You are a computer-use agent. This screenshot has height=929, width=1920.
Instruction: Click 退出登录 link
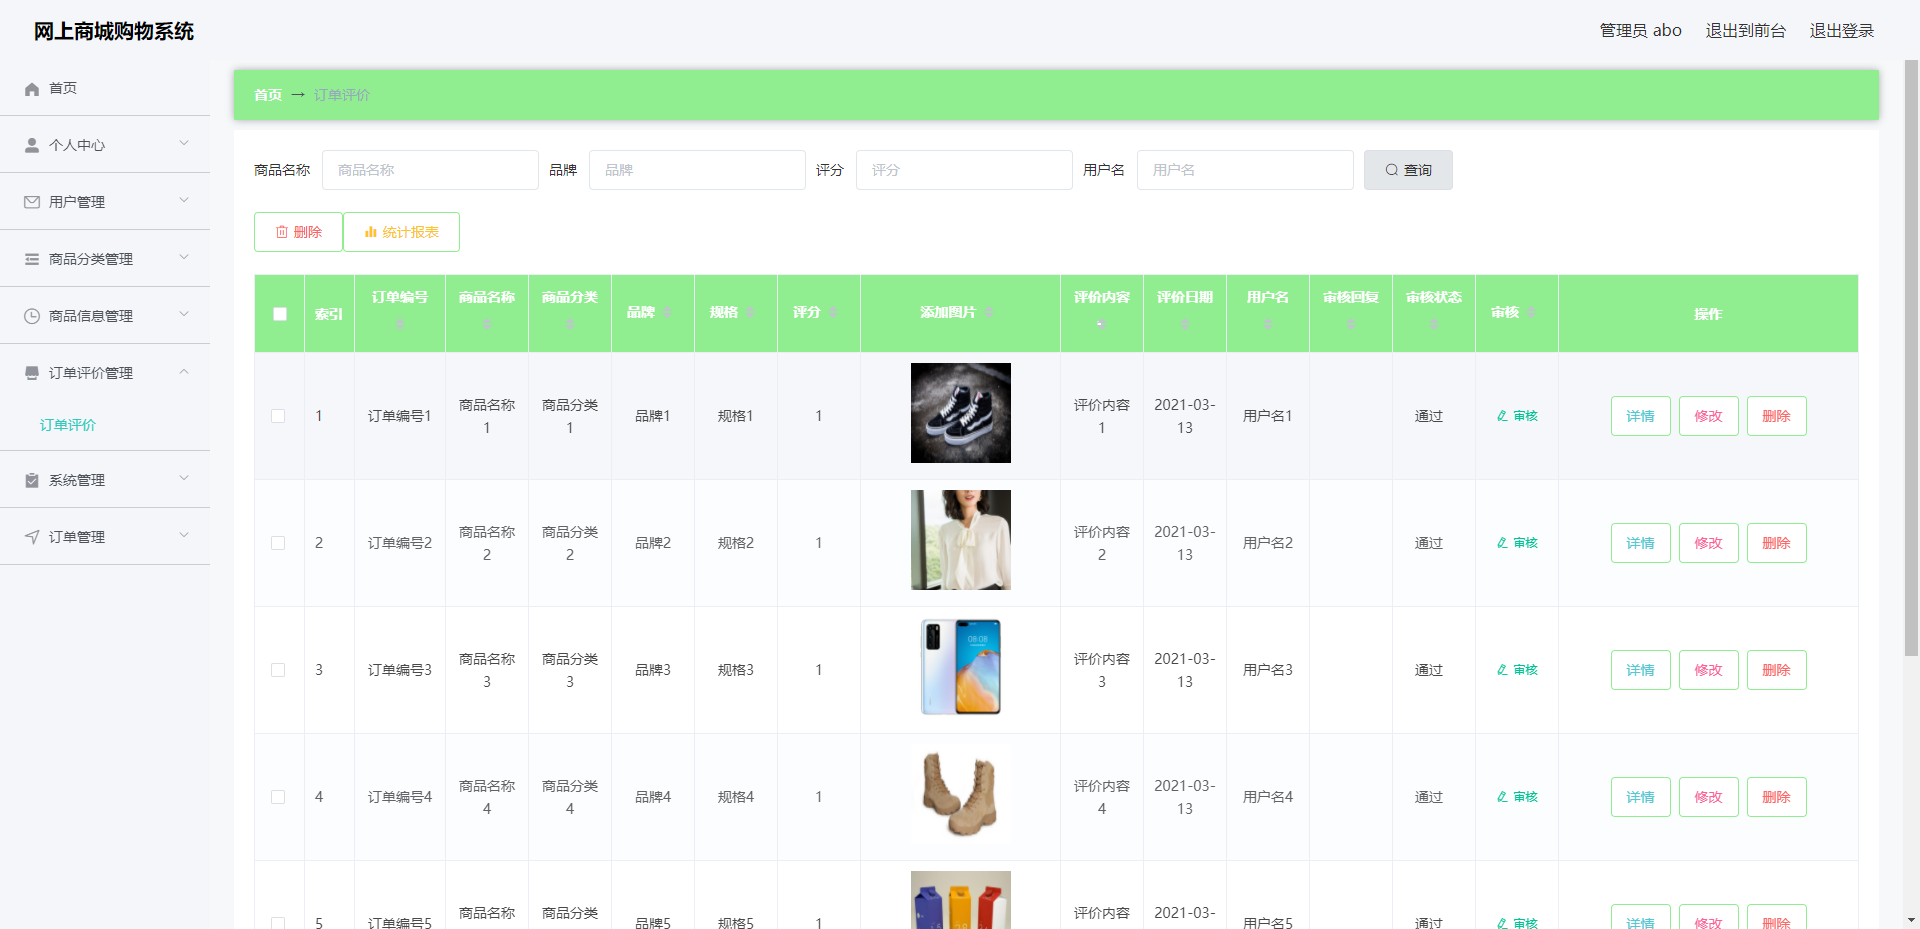[1841, 31]
